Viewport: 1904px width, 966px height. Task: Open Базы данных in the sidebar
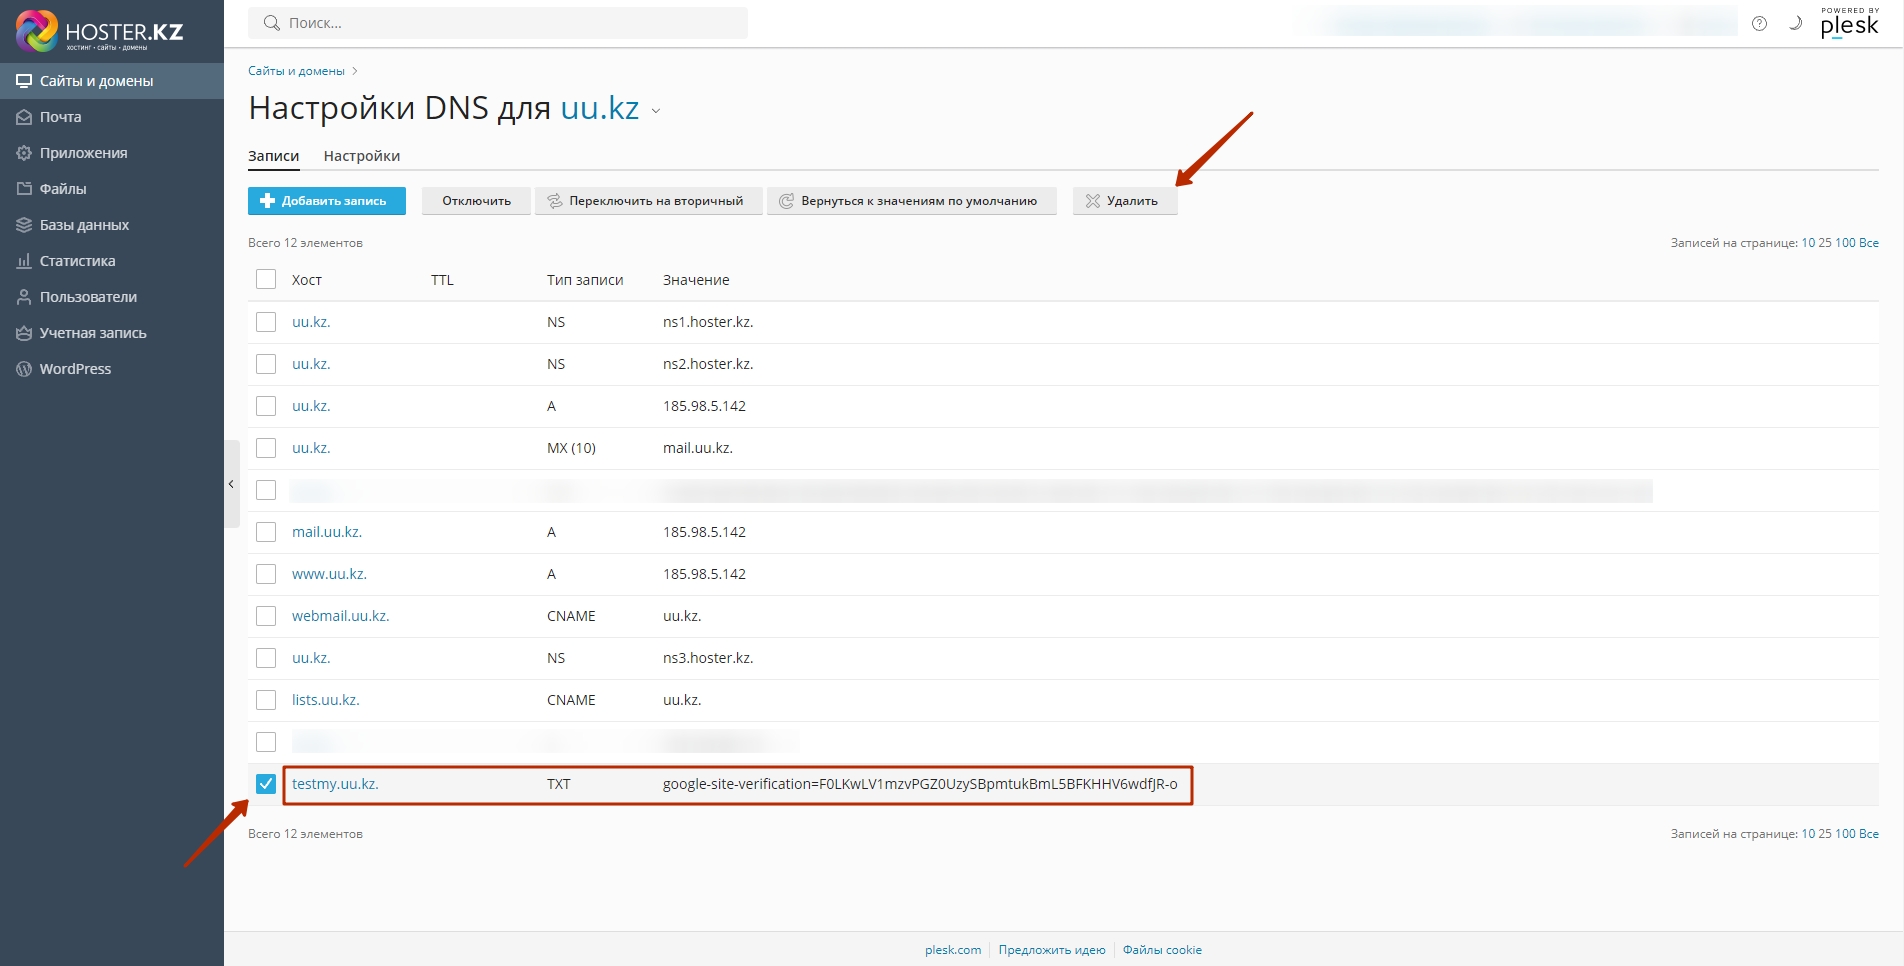[x=84, y=225]
